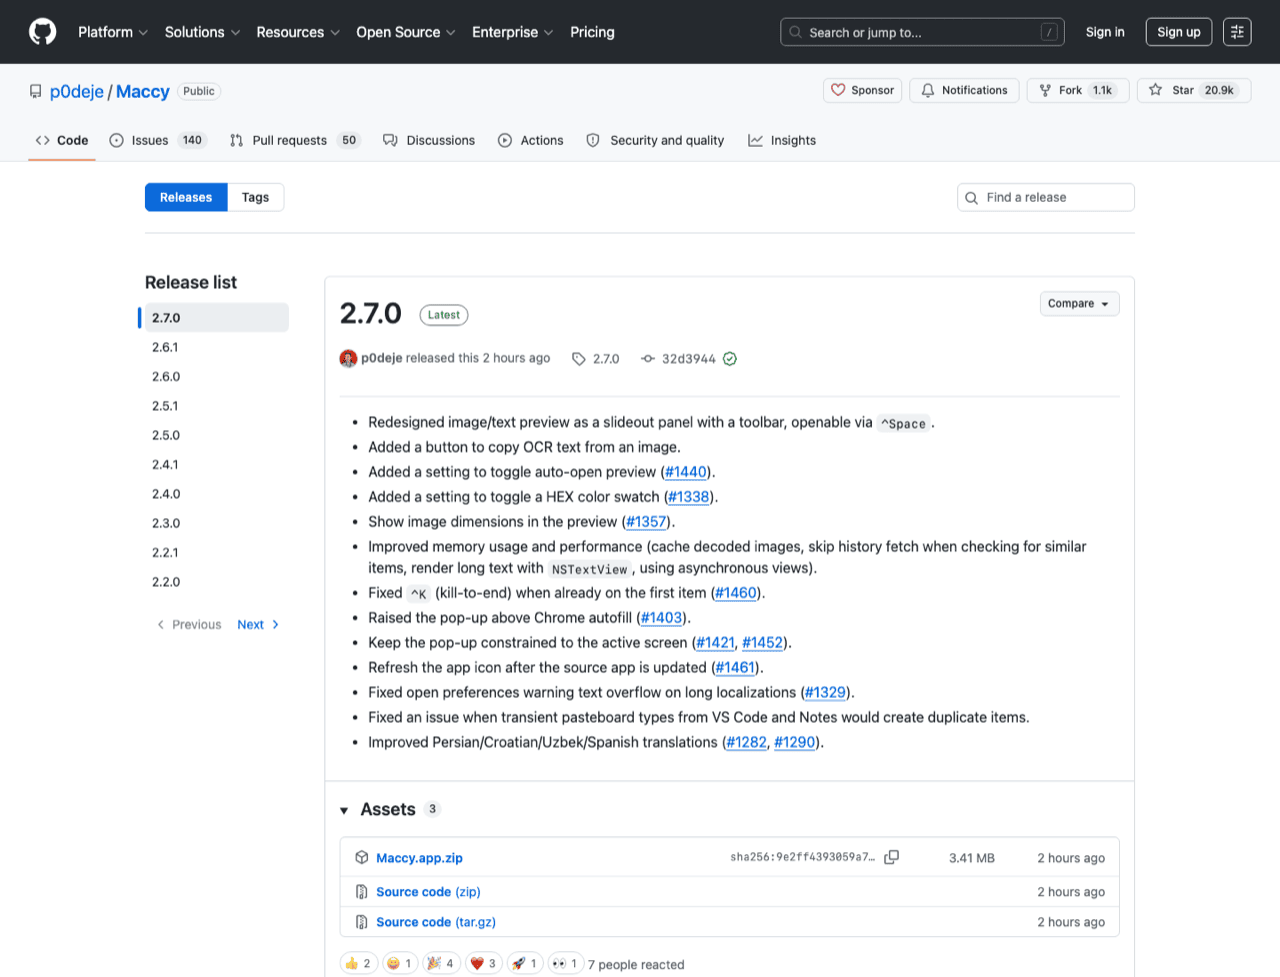1280x977 pixels.
Task: Open the Actions tab
Action: [x=531, y=140]
